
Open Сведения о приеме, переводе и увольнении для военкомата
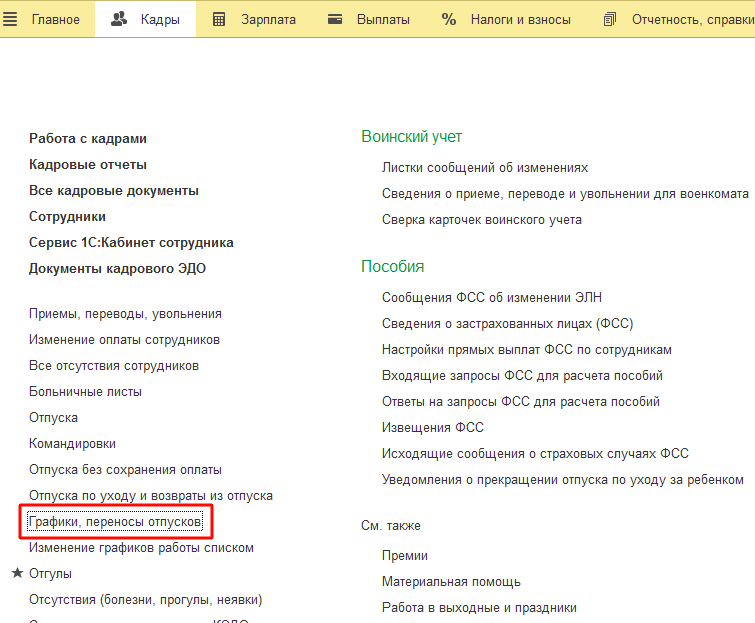coord(565,194)
